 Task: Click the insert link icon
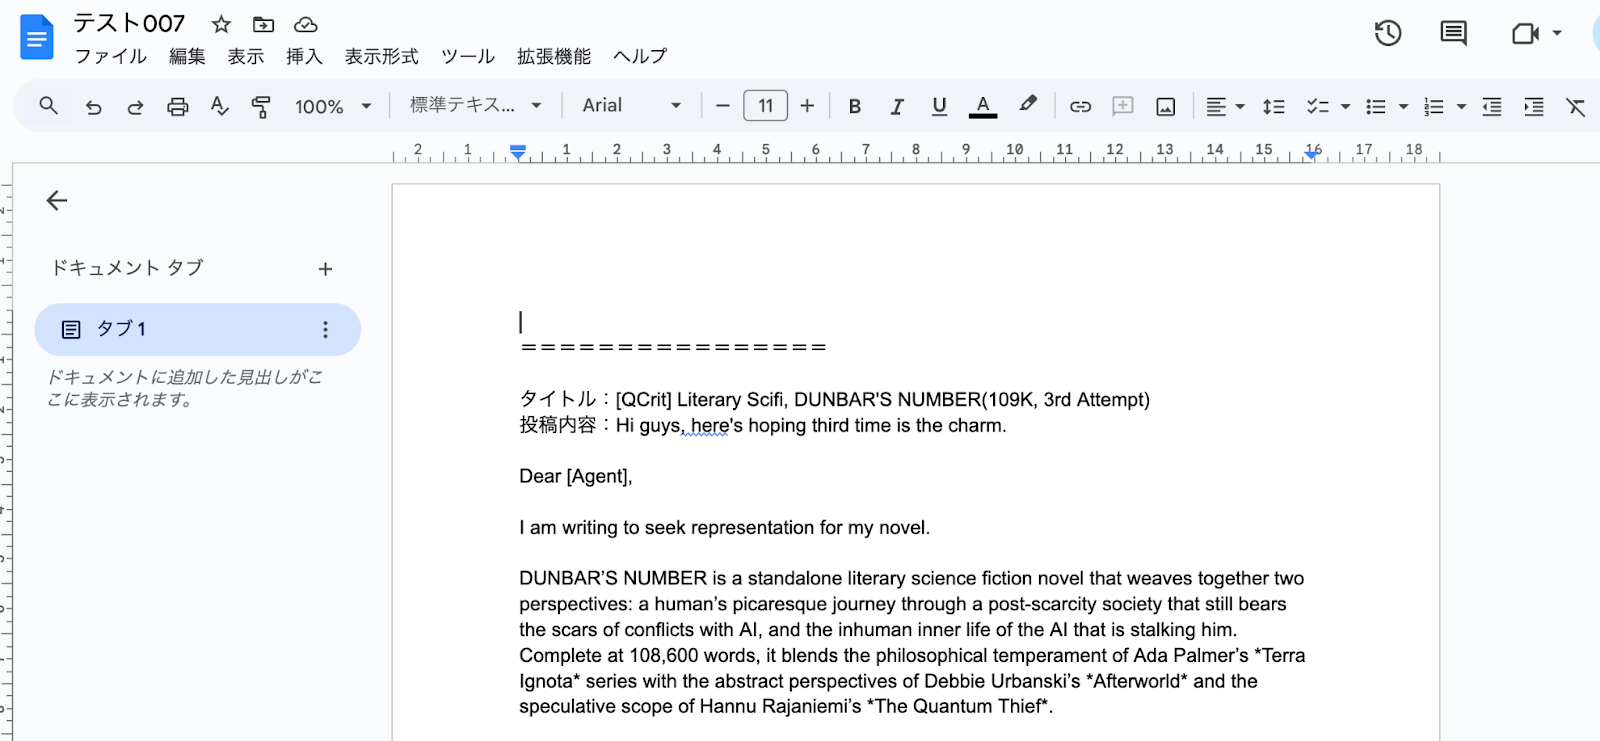pyautogui.click(x=1080, y=106)
